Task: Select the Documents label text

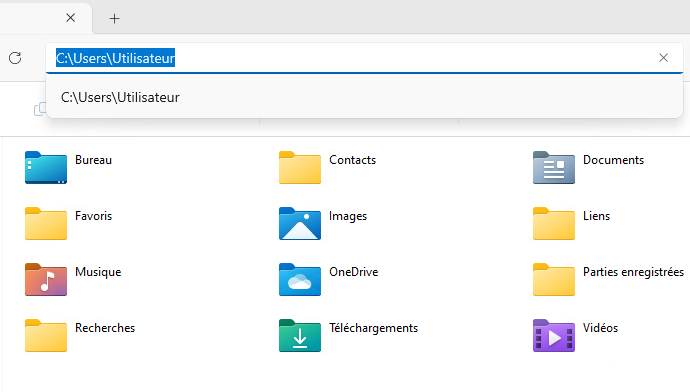Action: click(x=613, y=160)
